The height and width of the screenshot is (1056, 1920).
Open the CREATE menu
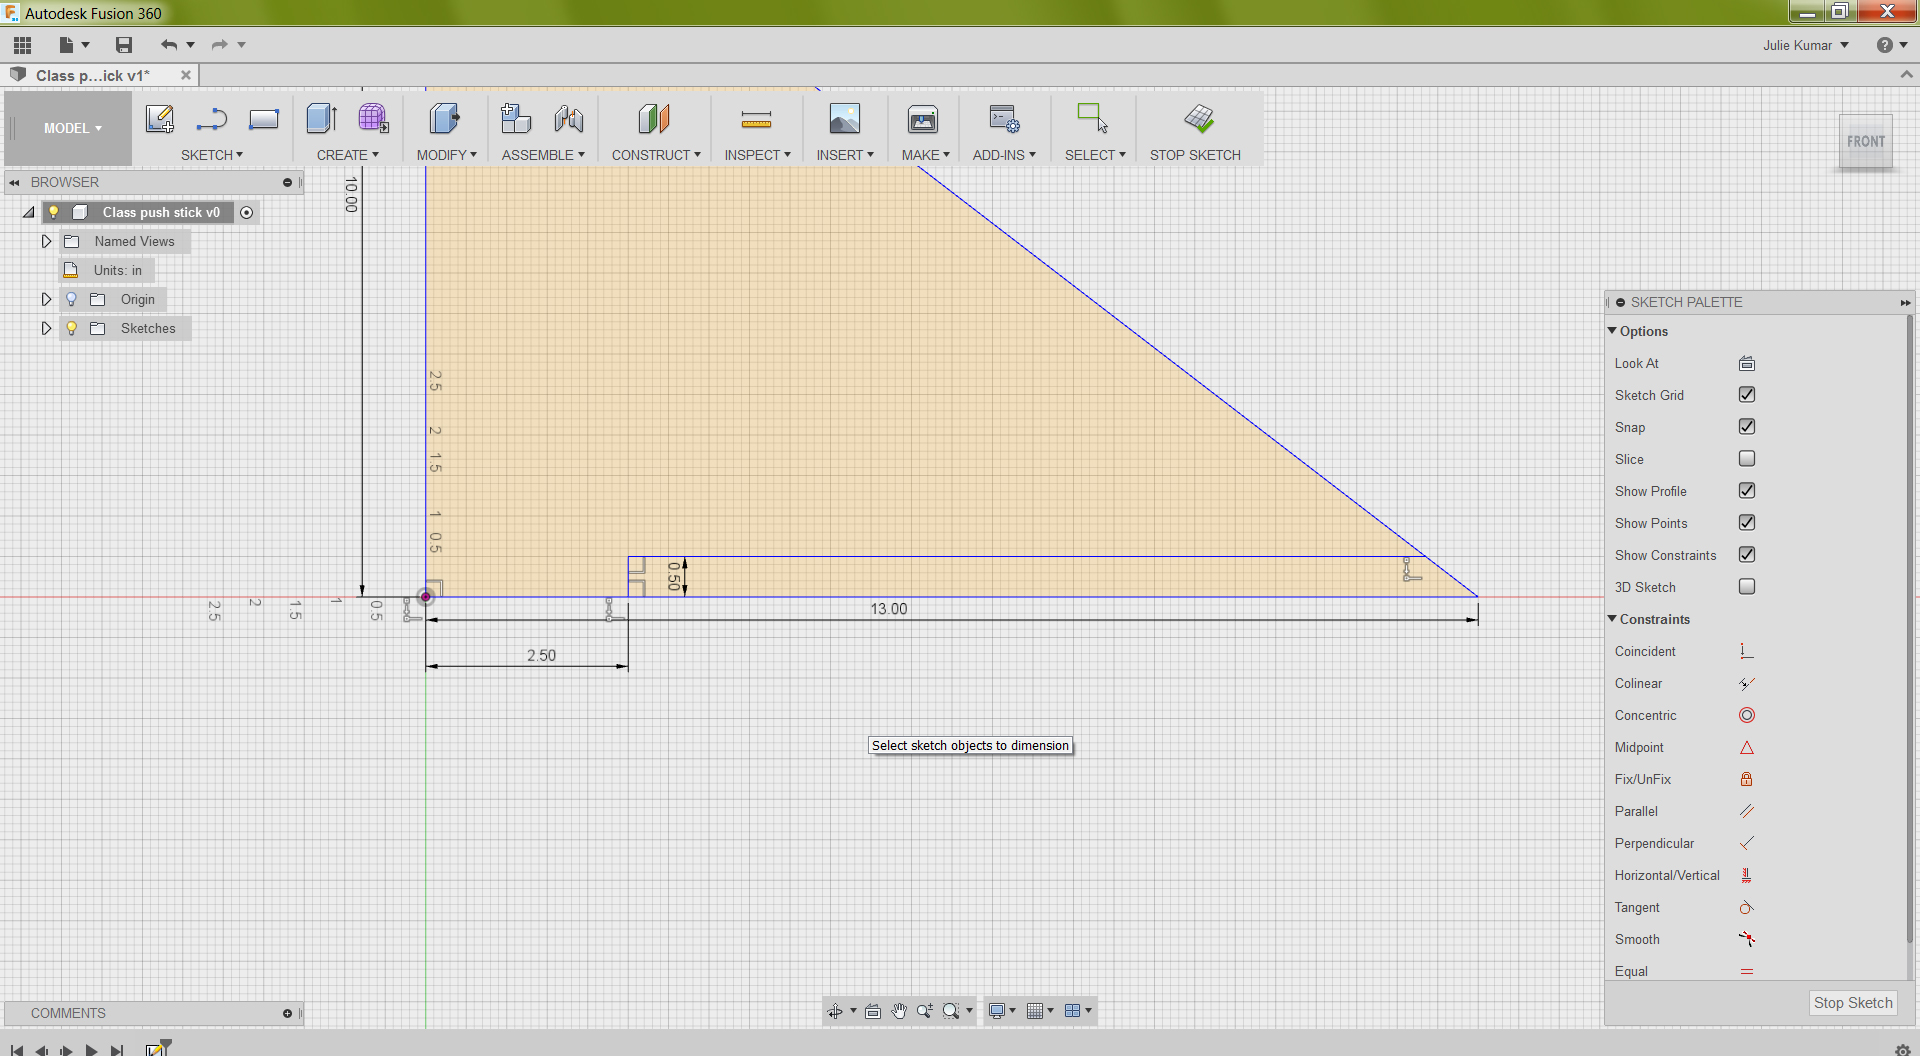click(x=348, y=155)
